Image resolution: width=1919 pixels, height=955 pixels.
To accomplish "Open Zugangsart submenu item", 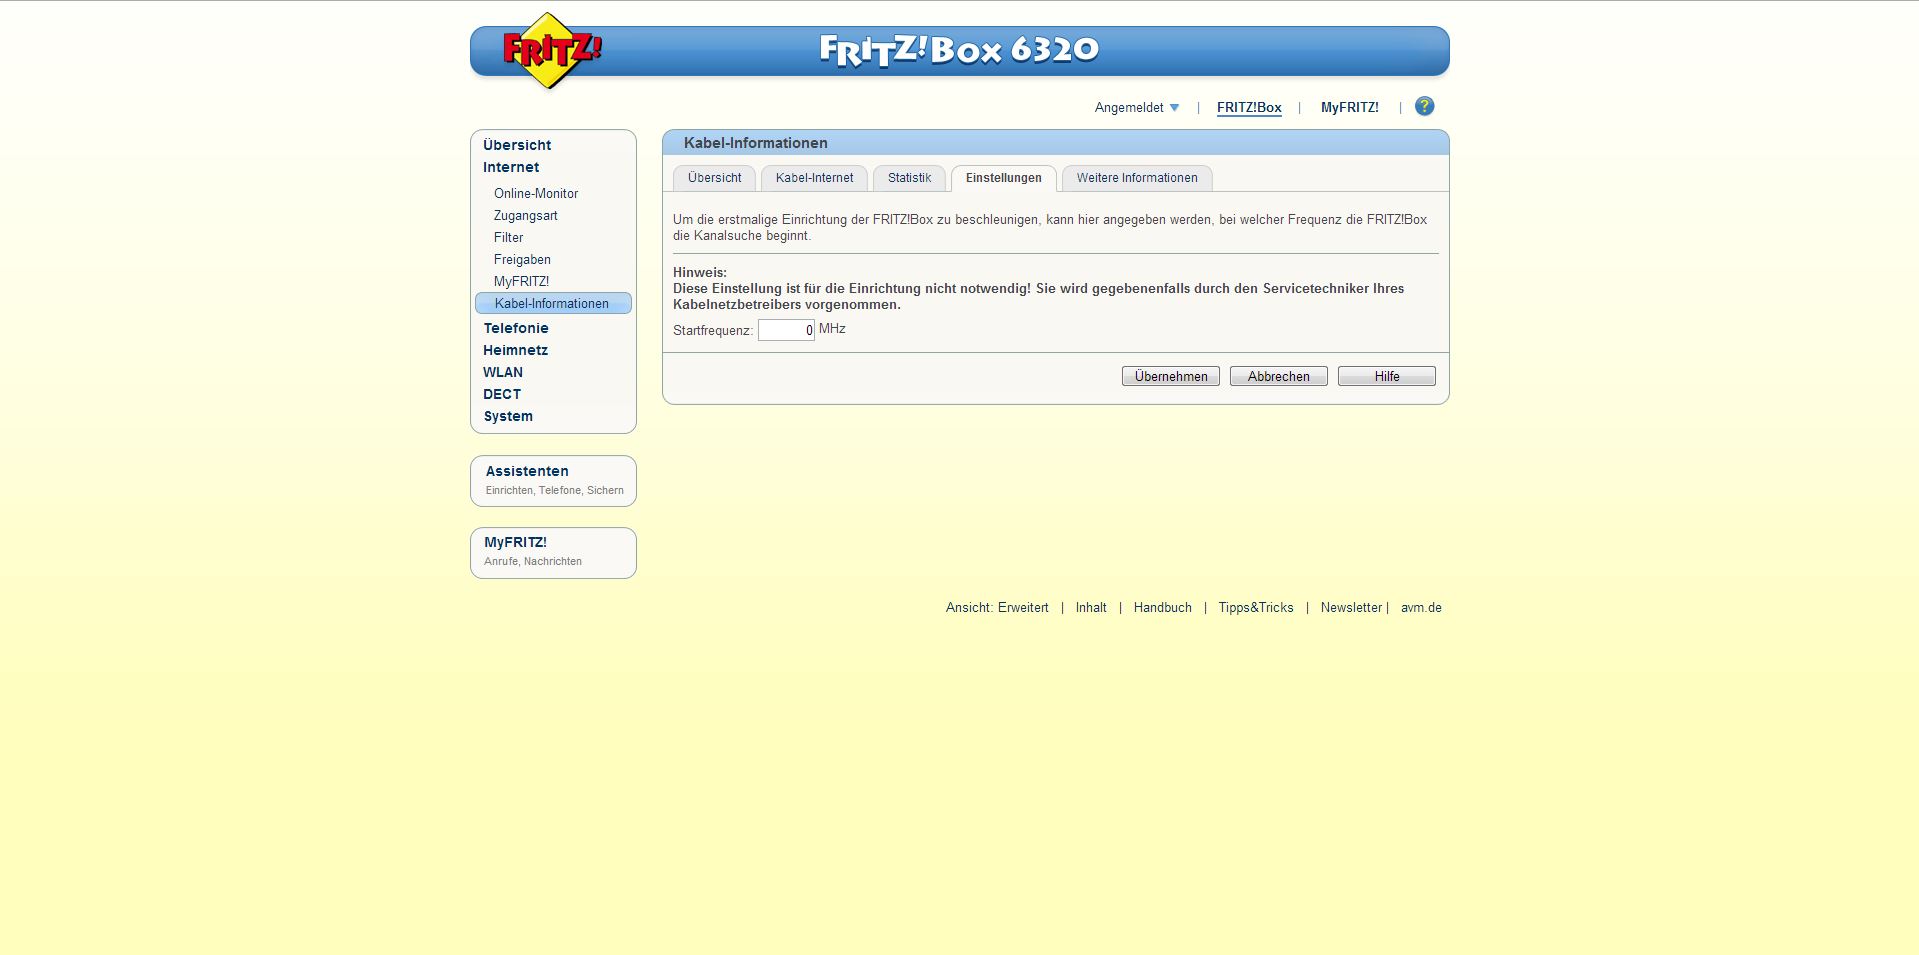I will coord(526,215).
